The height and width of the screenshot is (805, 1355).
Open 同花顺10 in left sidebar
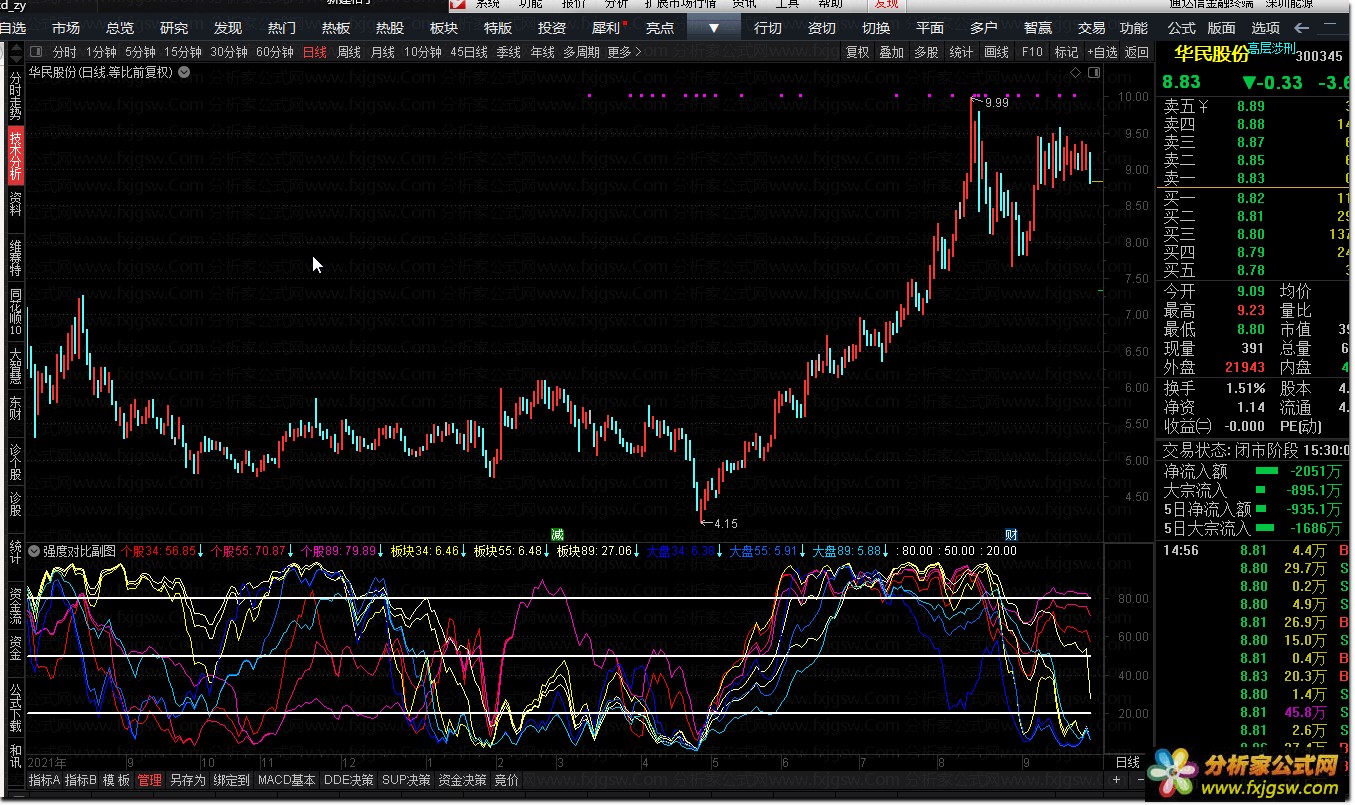15,311
